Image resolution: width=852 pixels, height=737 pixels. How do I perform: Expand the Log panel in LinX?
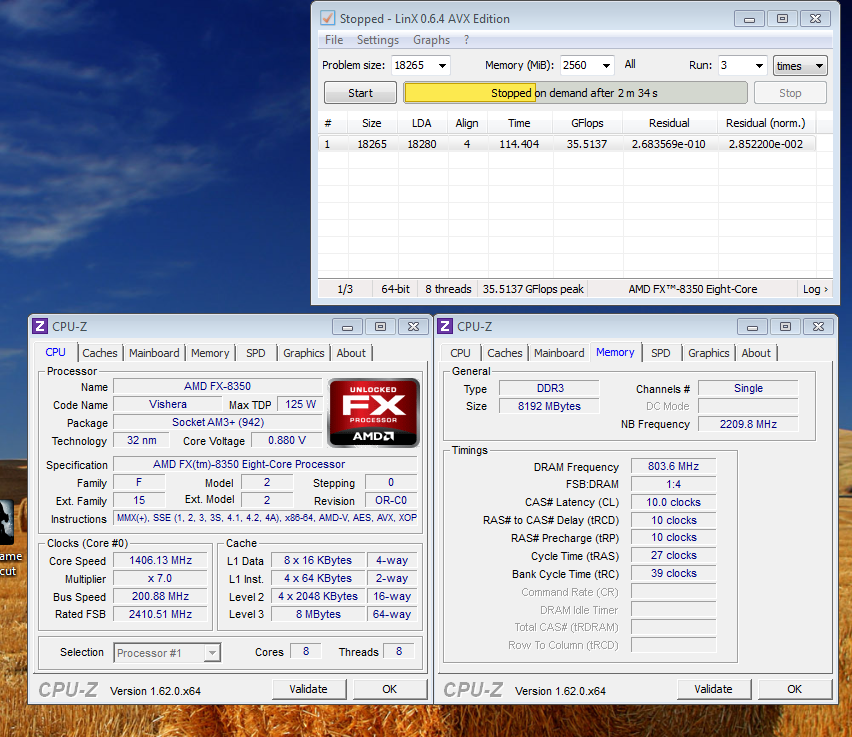click(x=816, y=289)
